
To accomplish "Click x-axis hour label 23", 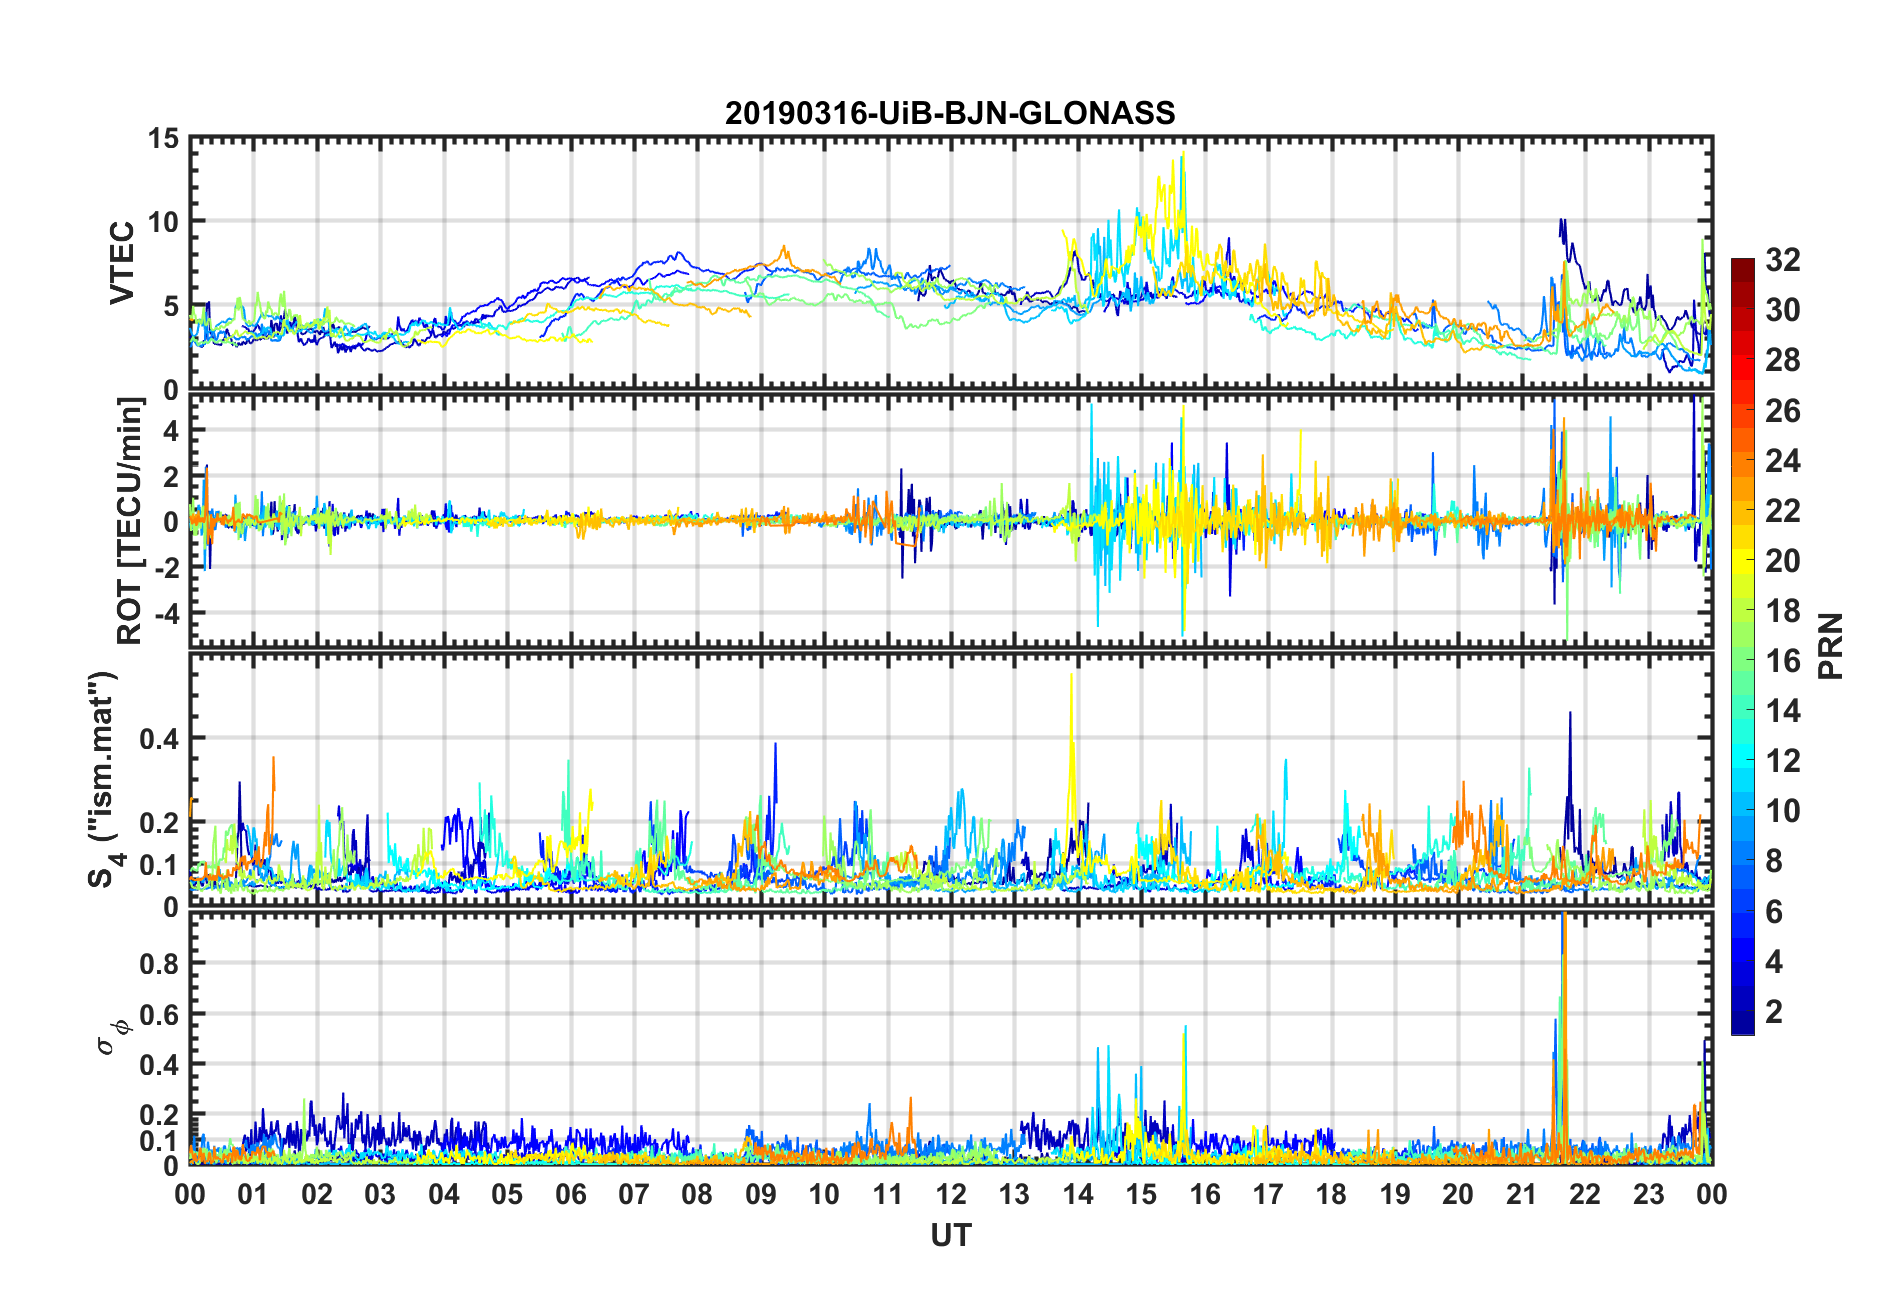I will tap(1648, 1194).
